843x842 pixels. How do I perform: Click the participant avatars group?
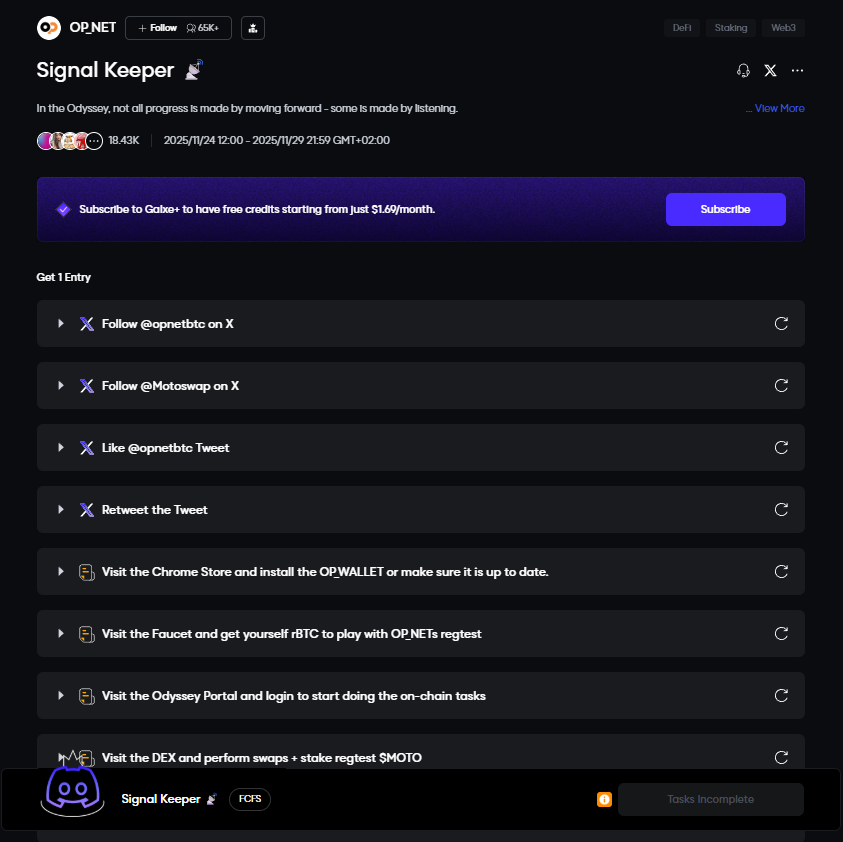[70, 141]
